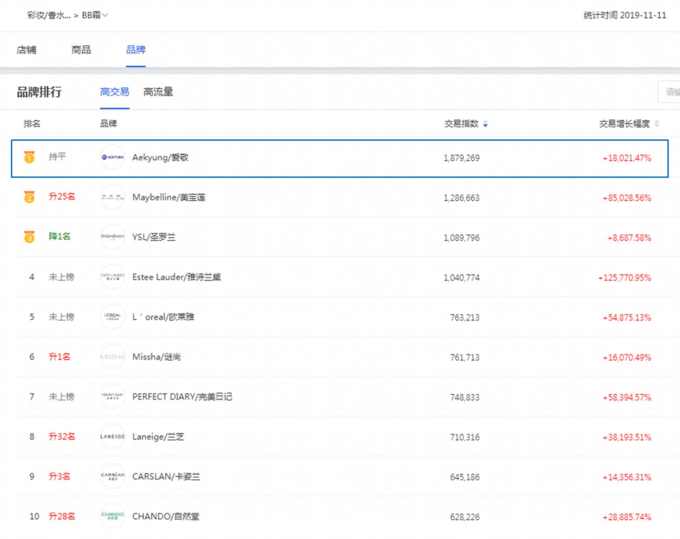680x539 pixels.
Task: Open the Estee Lauder brand logo
Action: tap(113, 277)
